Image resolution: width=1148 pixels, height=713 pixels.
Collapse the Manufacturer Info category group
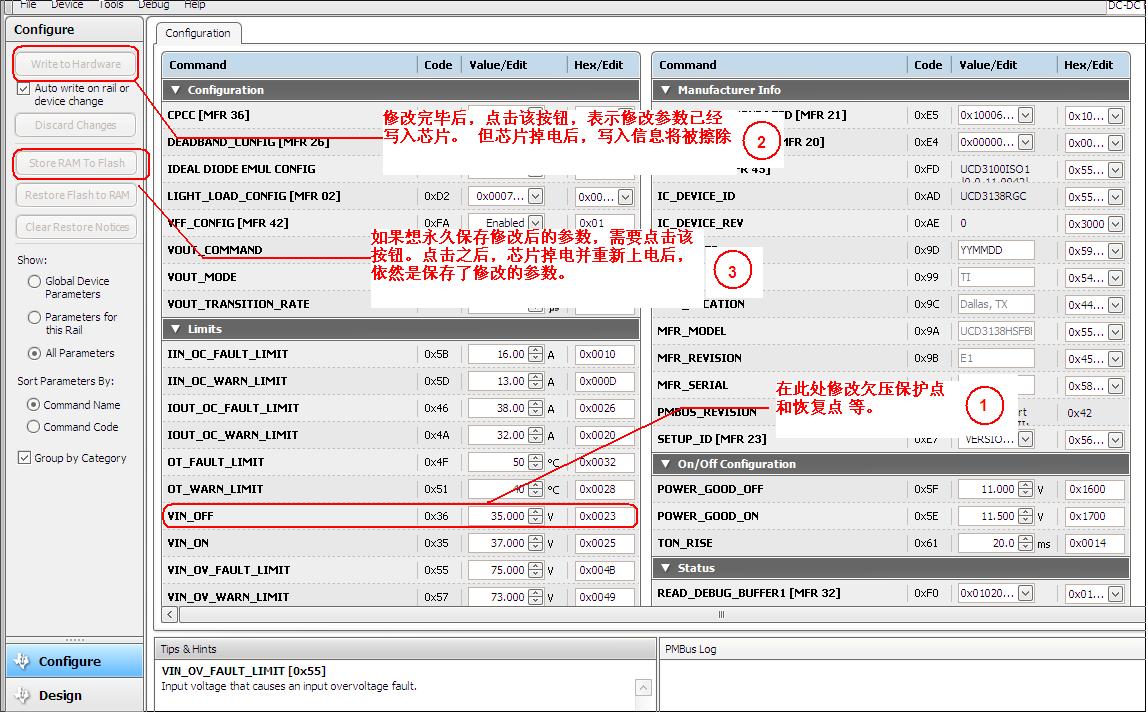666,90
